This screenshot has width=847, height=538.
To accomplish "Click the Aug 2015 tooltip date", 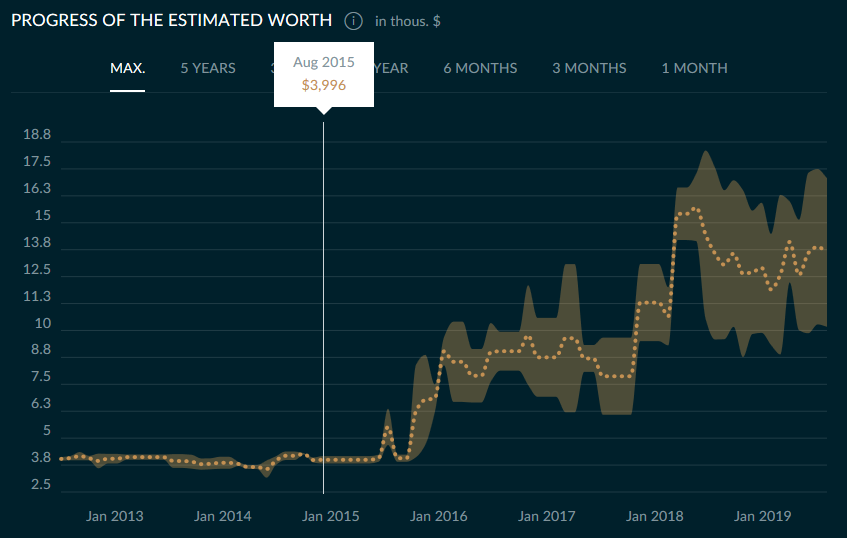I will click(x=323, y=62).
